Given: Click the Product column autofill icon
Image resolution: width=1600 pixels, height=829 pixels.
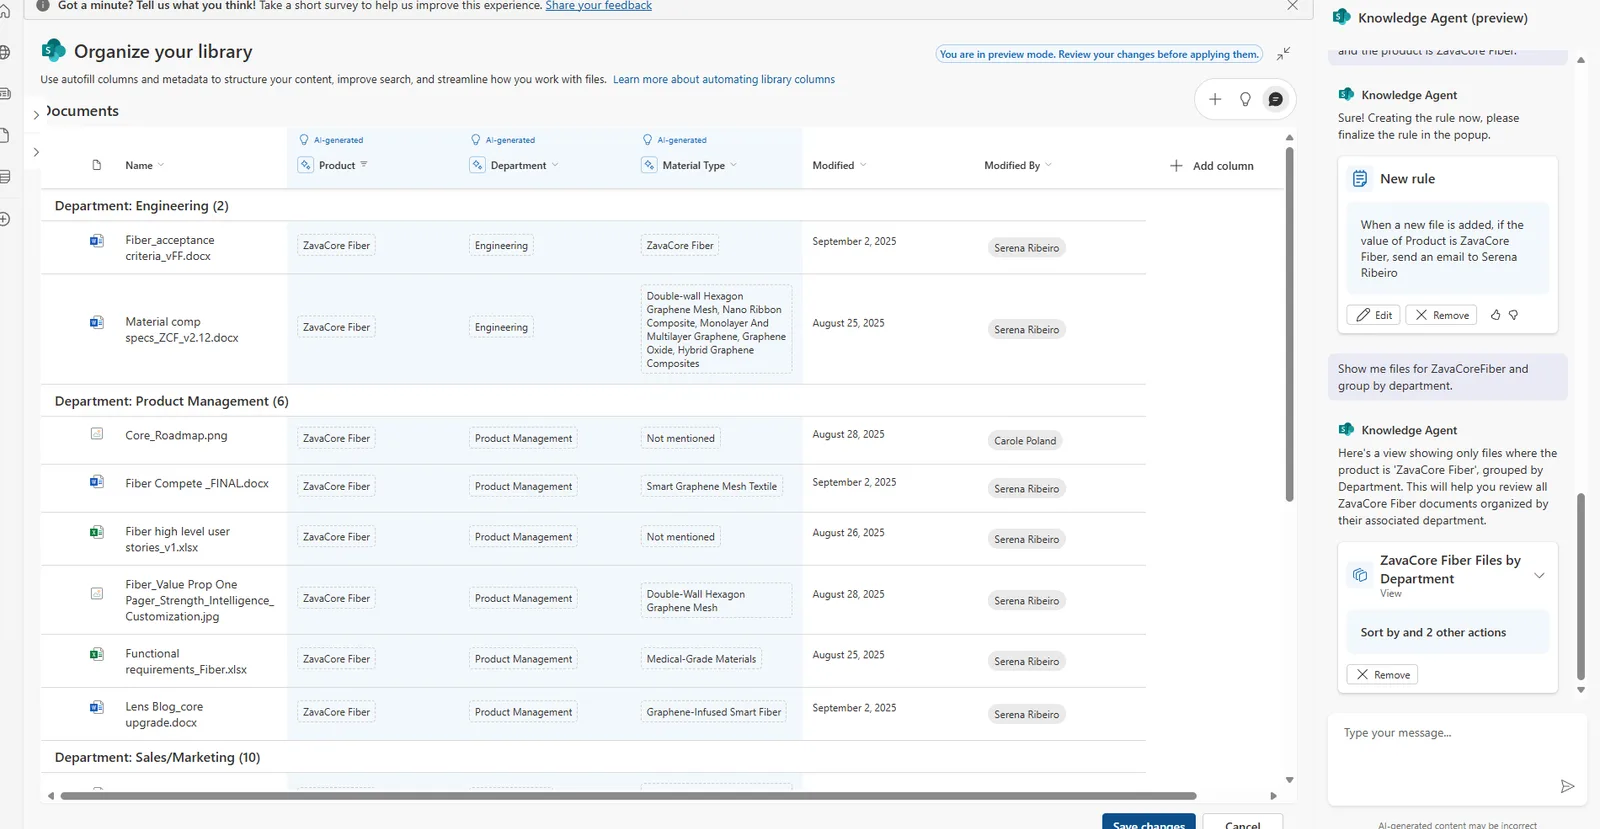Looking at the screenshot, I should coord(306,165).
